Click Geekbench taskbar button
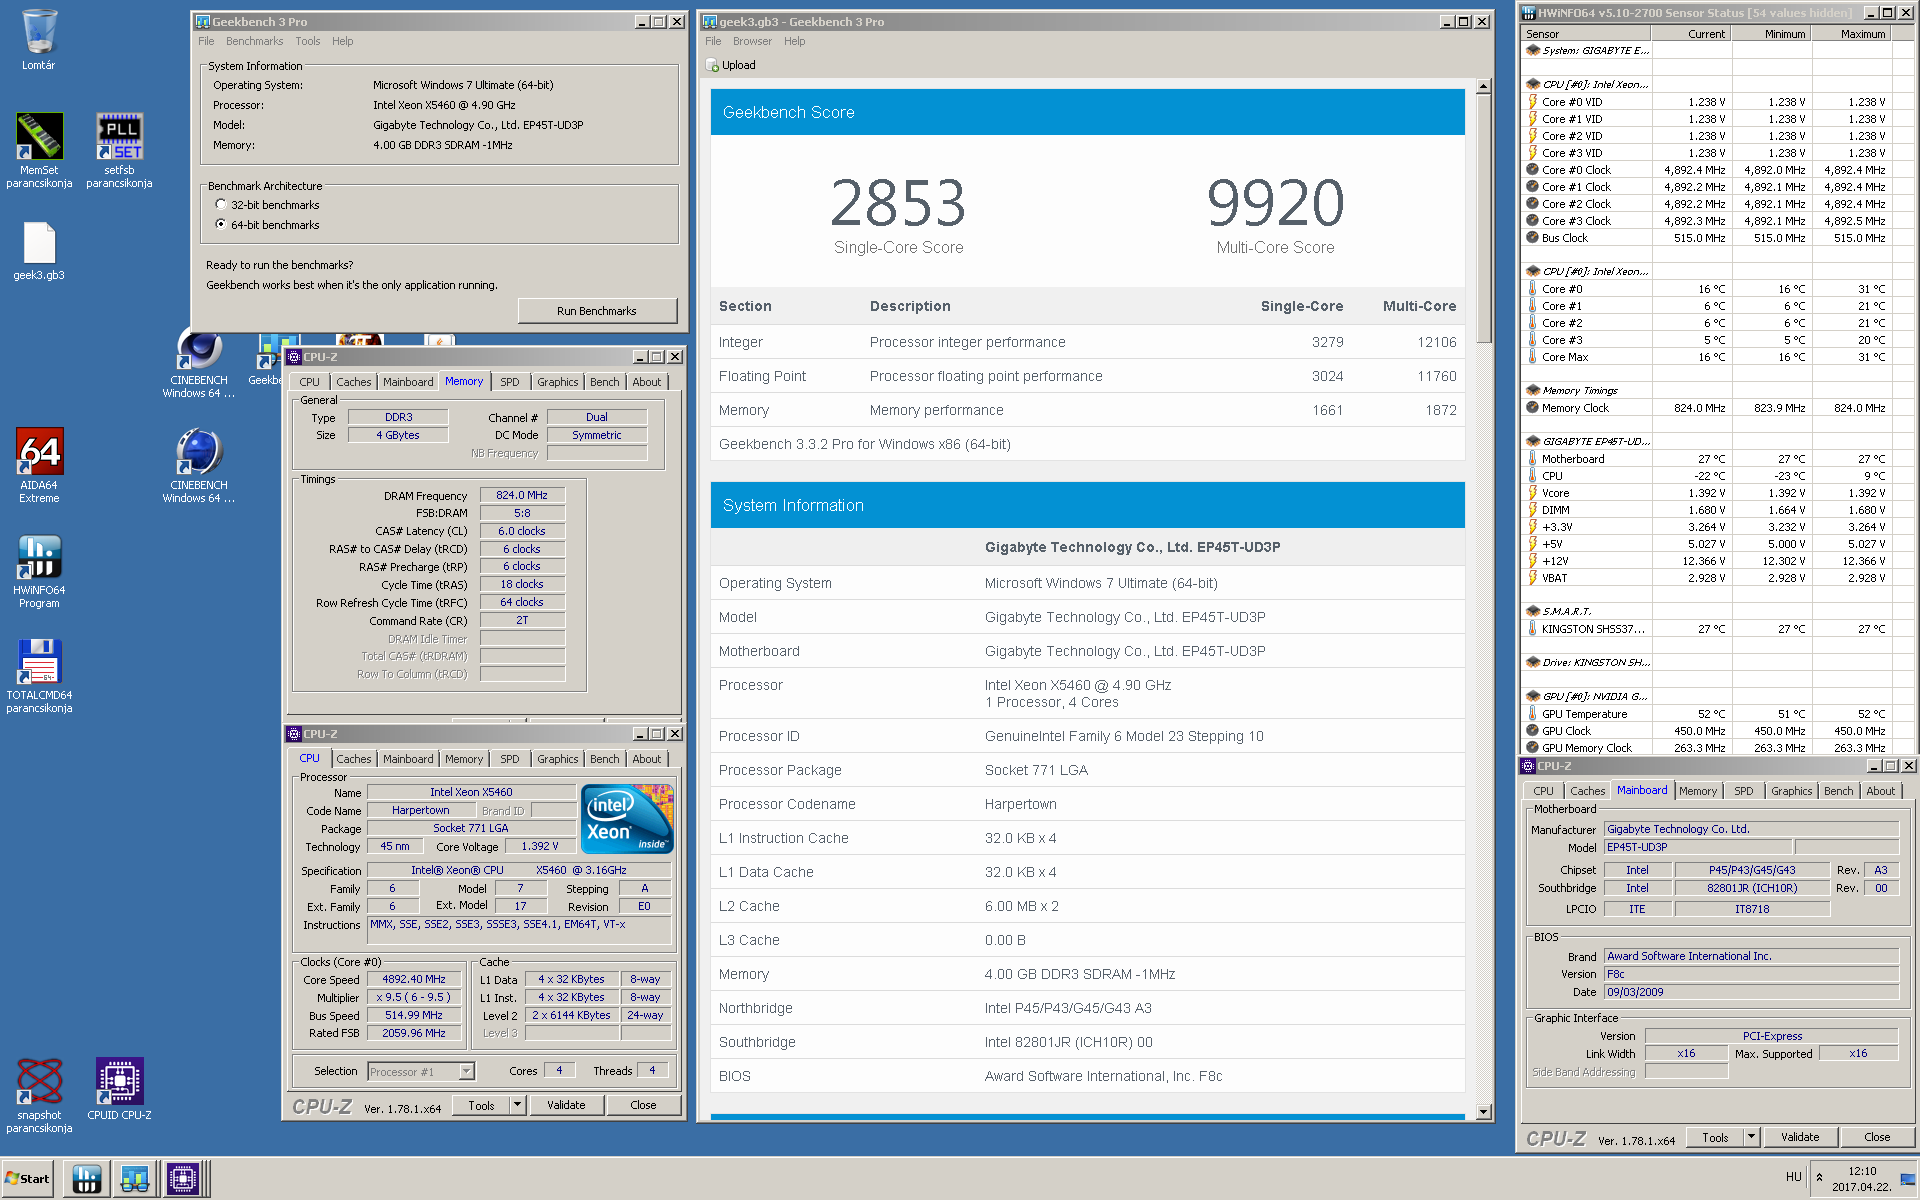This screenshot has height=1200, width=1920. click(x=135, y=1179)
